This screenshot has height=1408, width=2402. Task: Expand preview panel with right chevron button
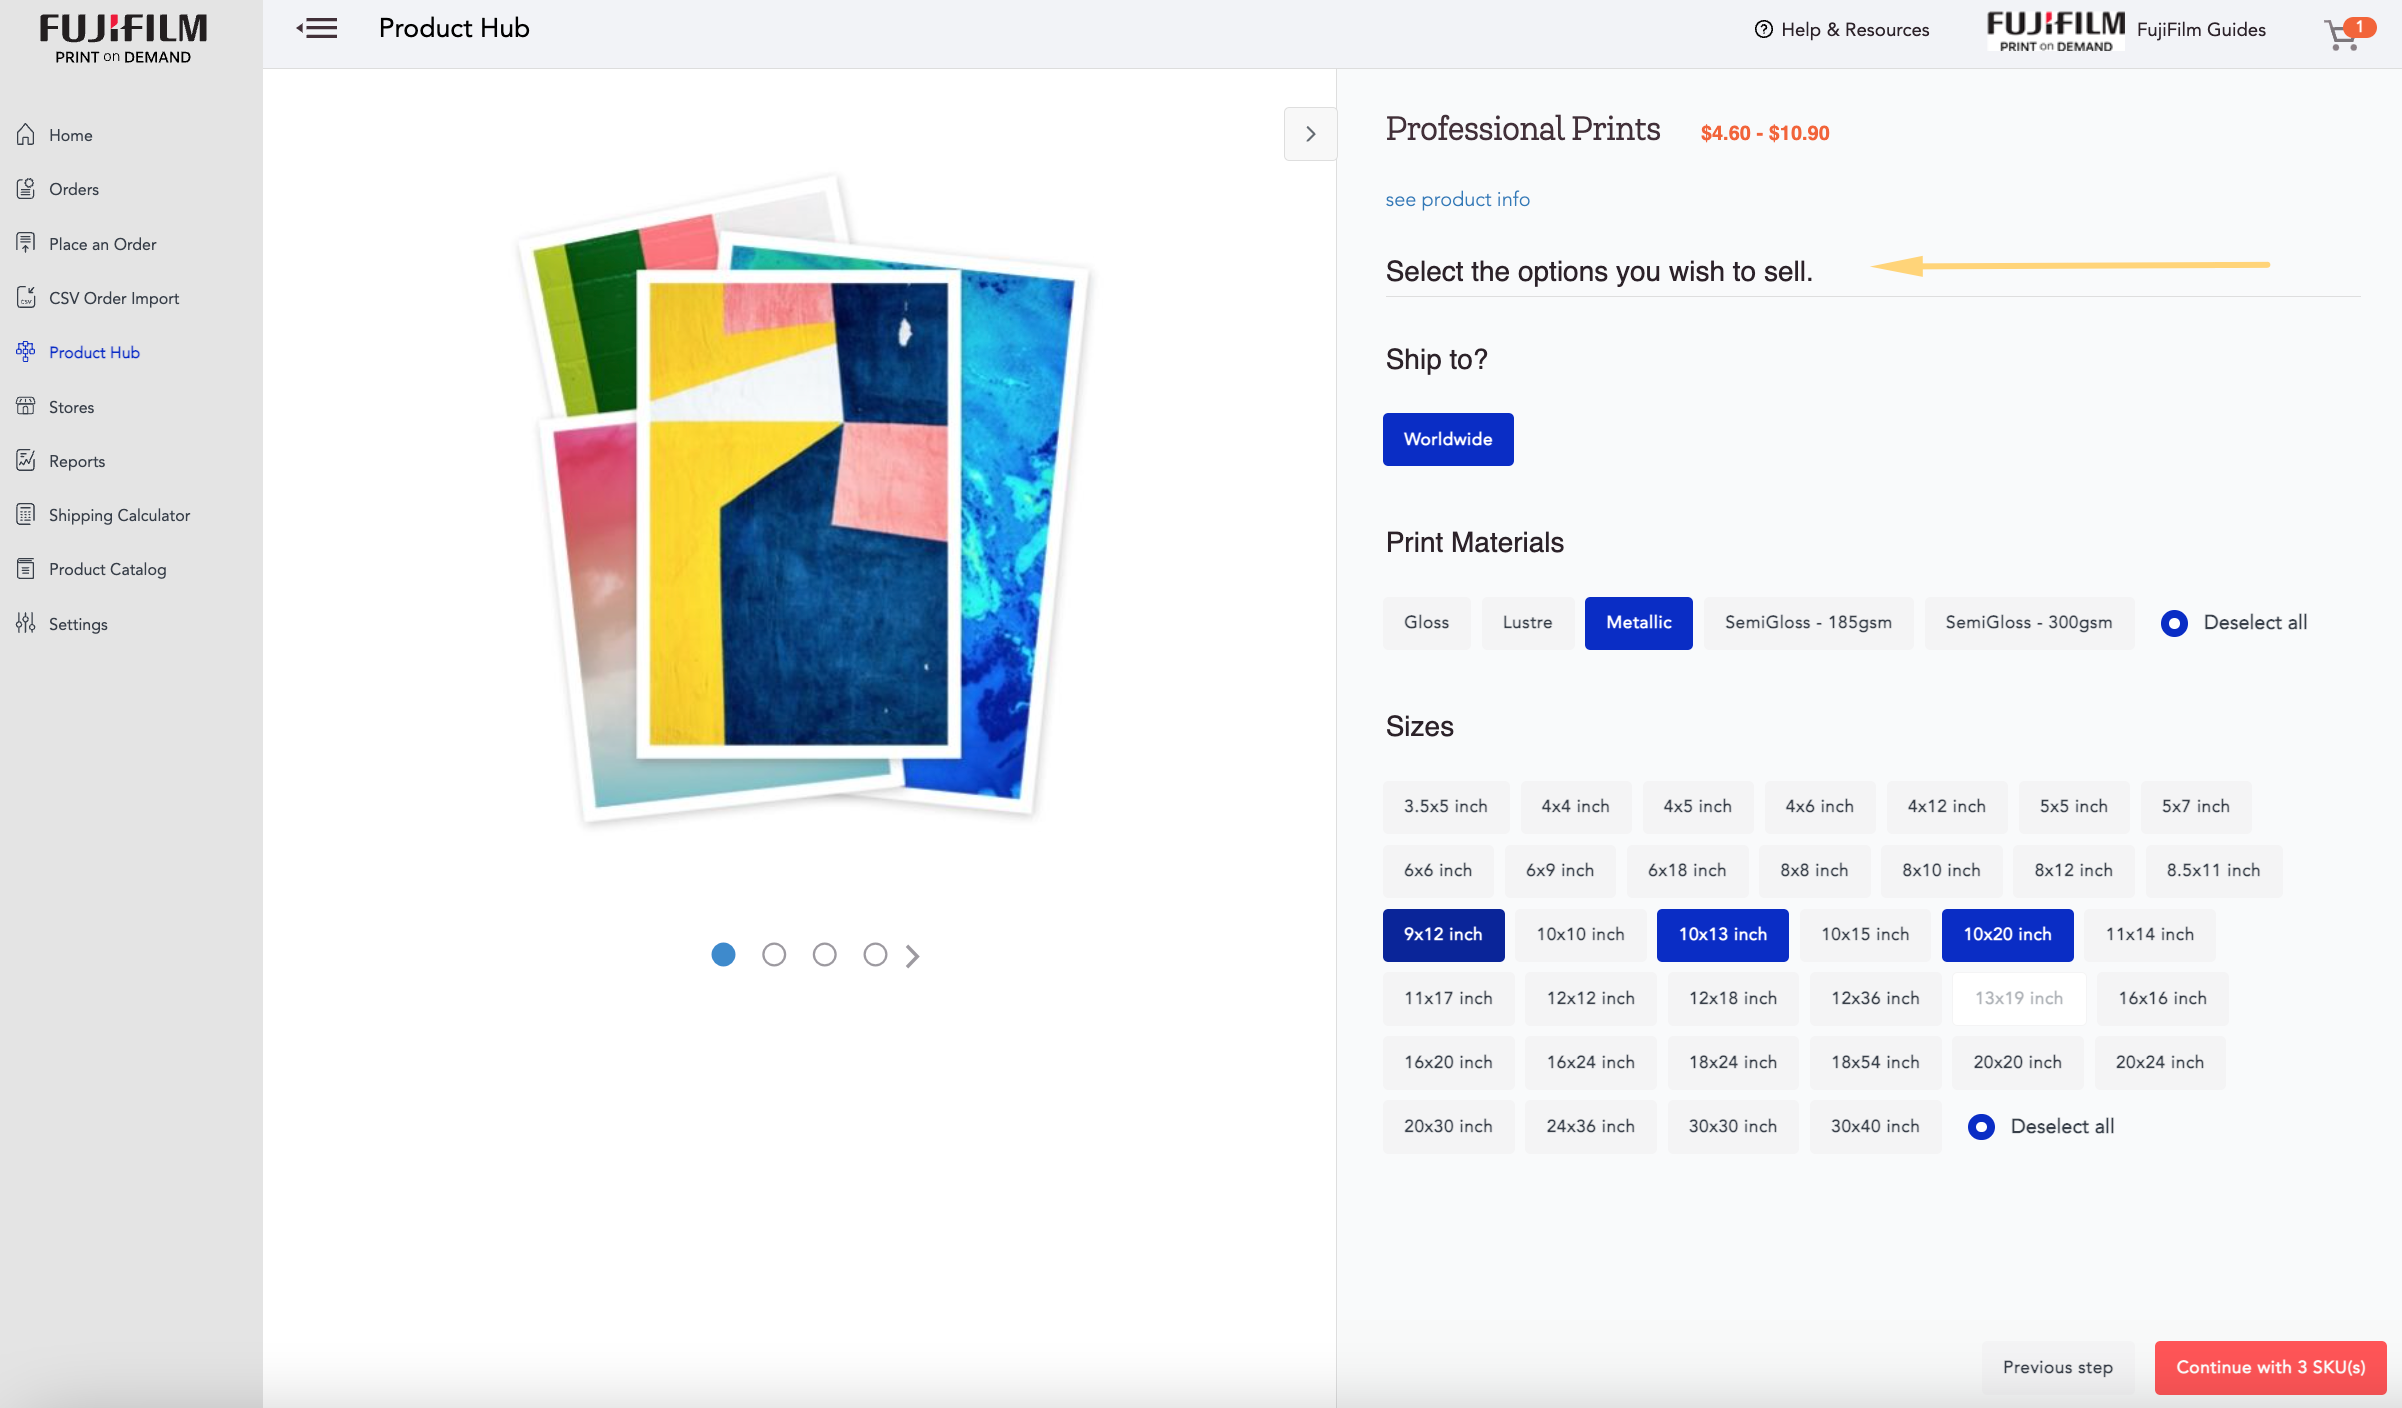[1310, 134]
